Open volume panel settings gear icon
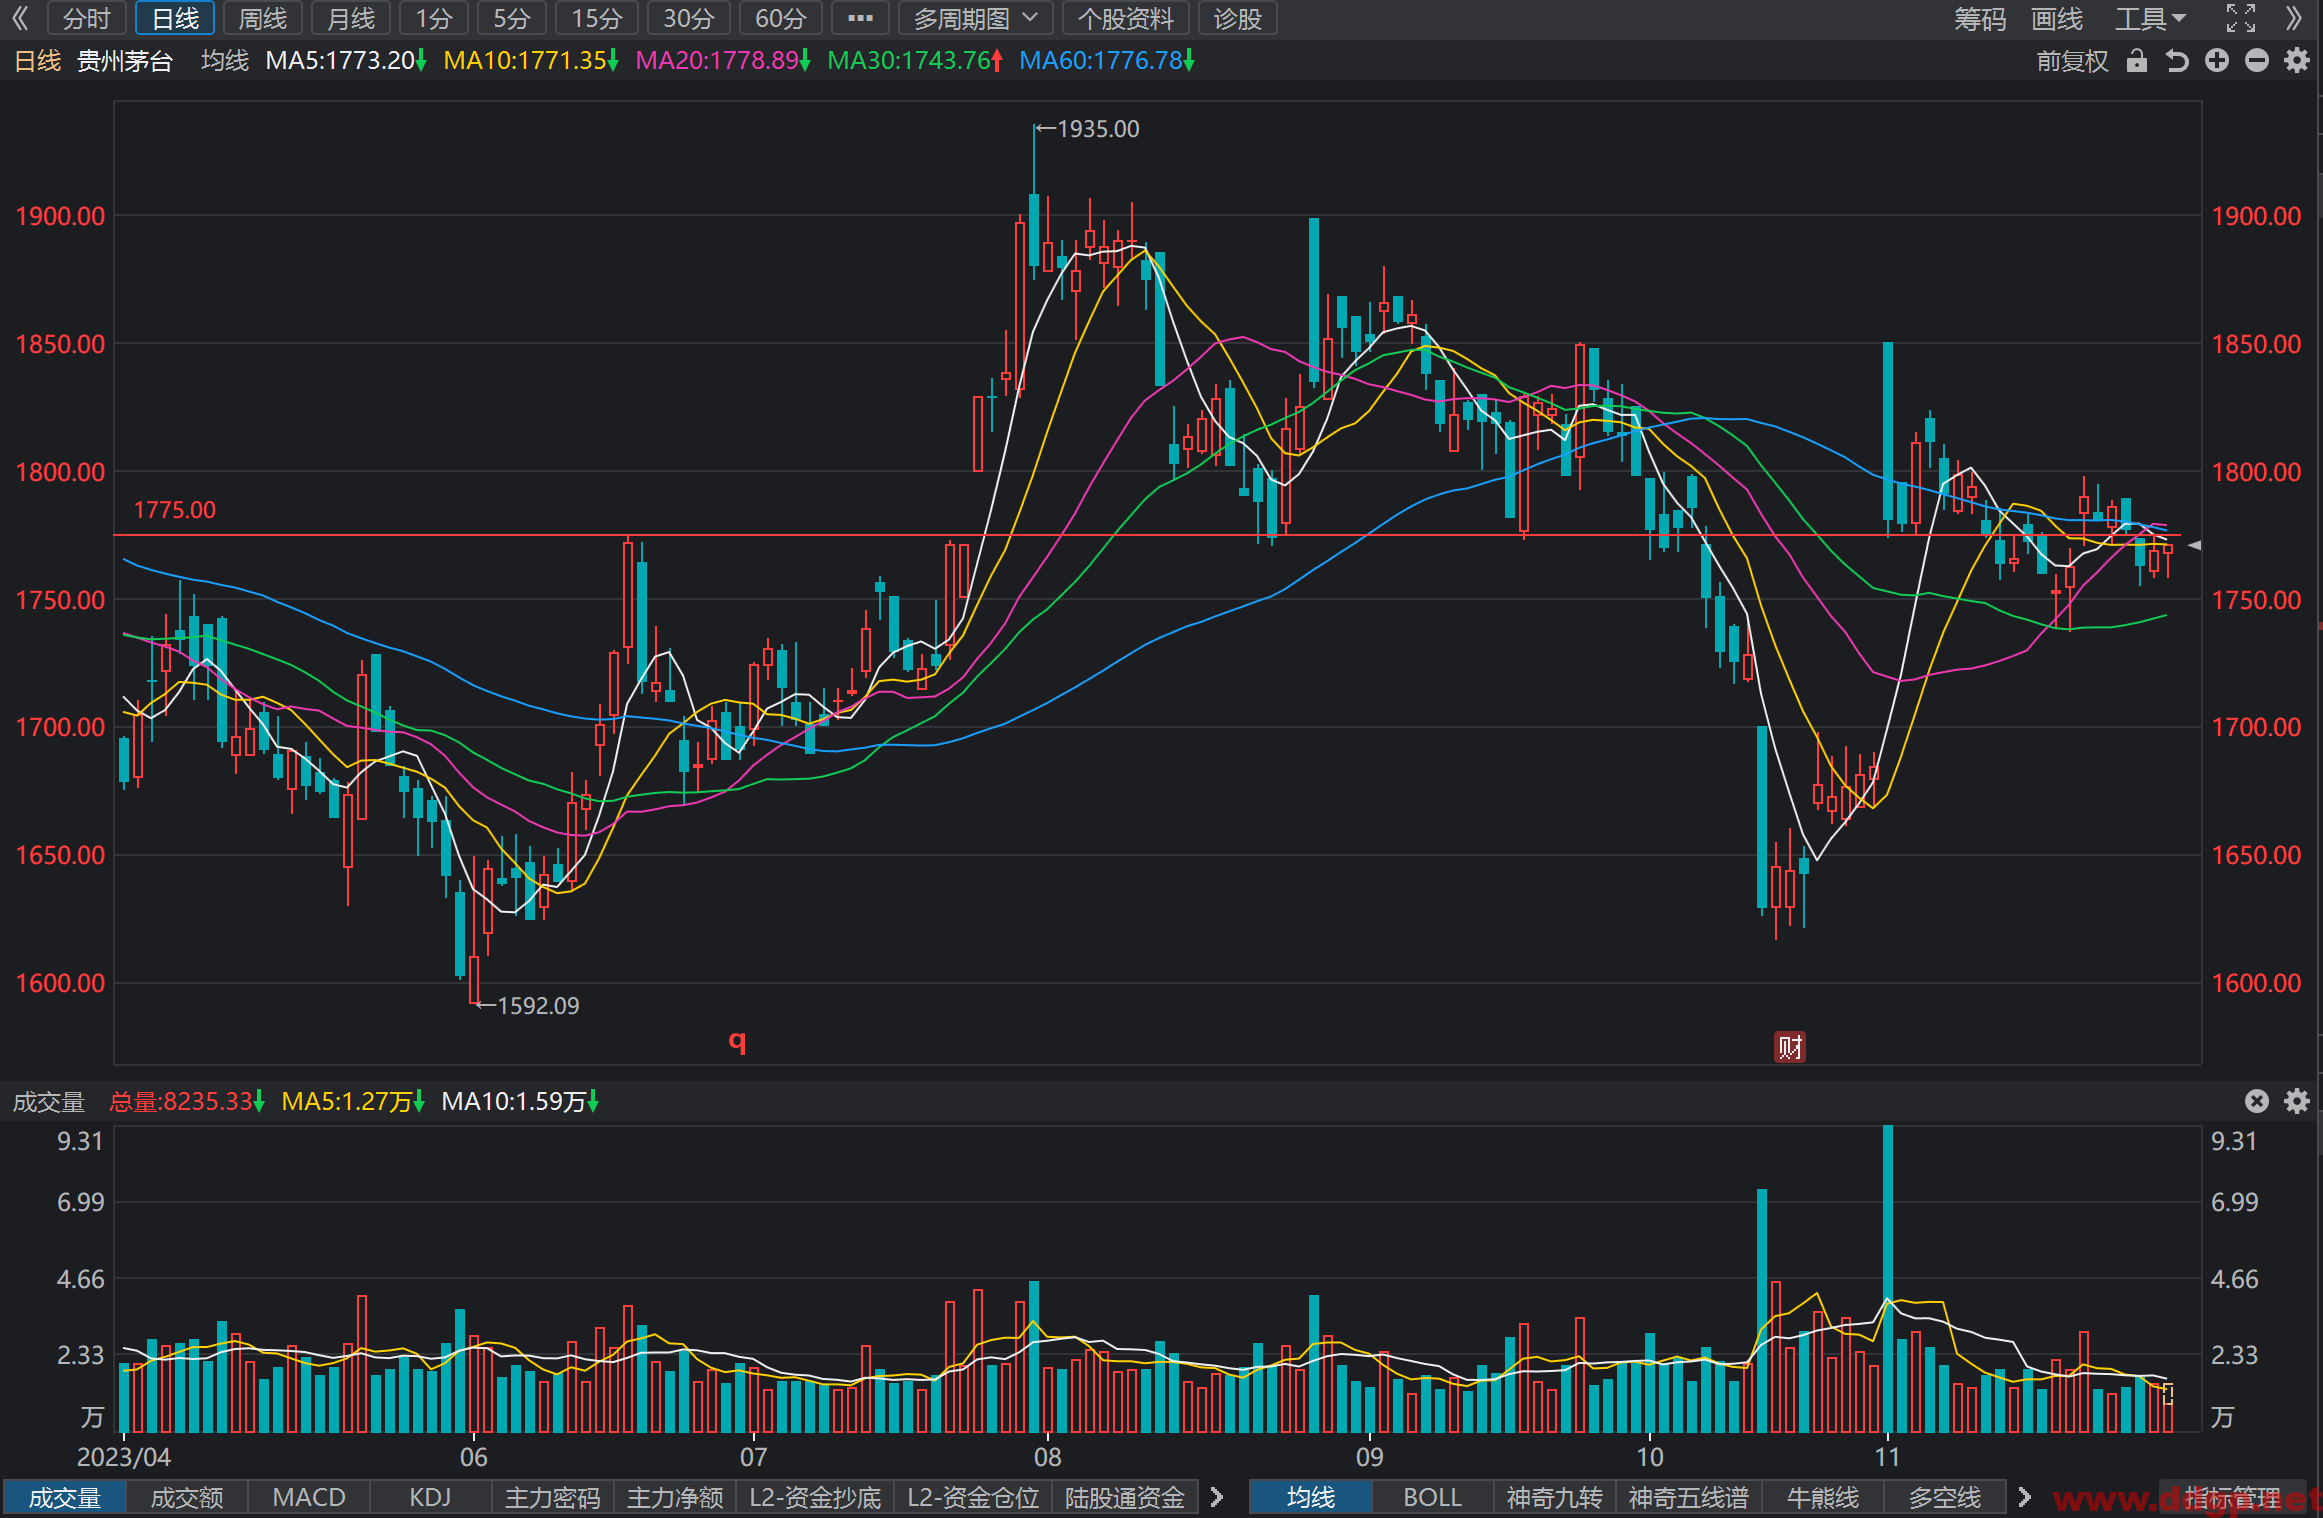 tap(2297, 1101)
